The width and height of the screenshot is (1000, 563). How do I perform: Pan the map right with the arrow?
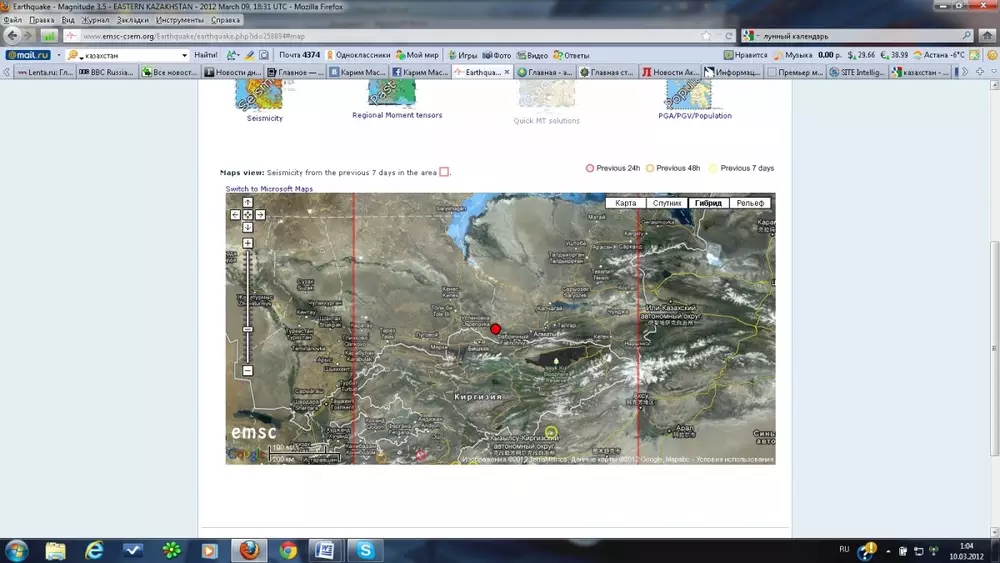(x=260, y=215)
